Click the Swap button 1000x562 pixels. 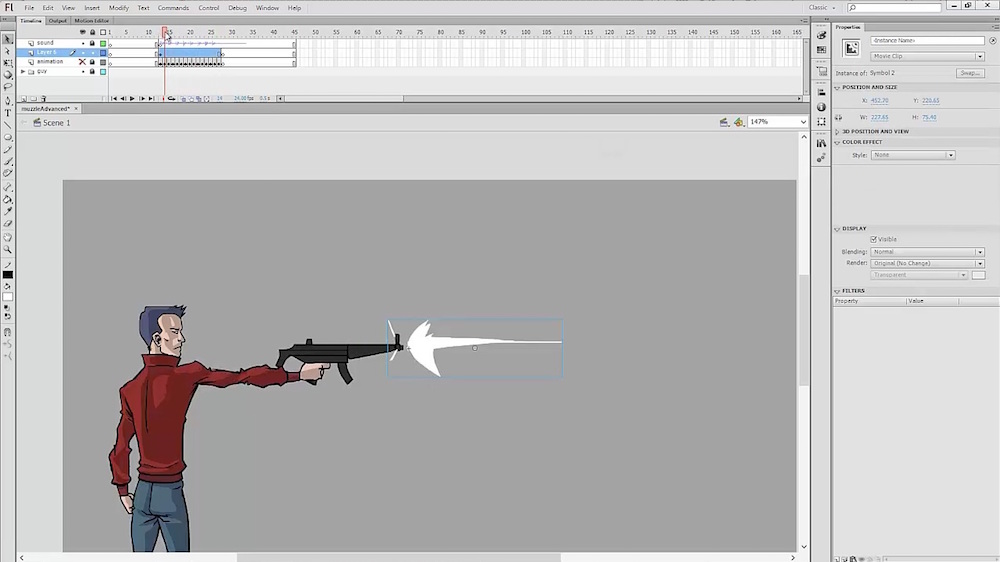(969, 73)
